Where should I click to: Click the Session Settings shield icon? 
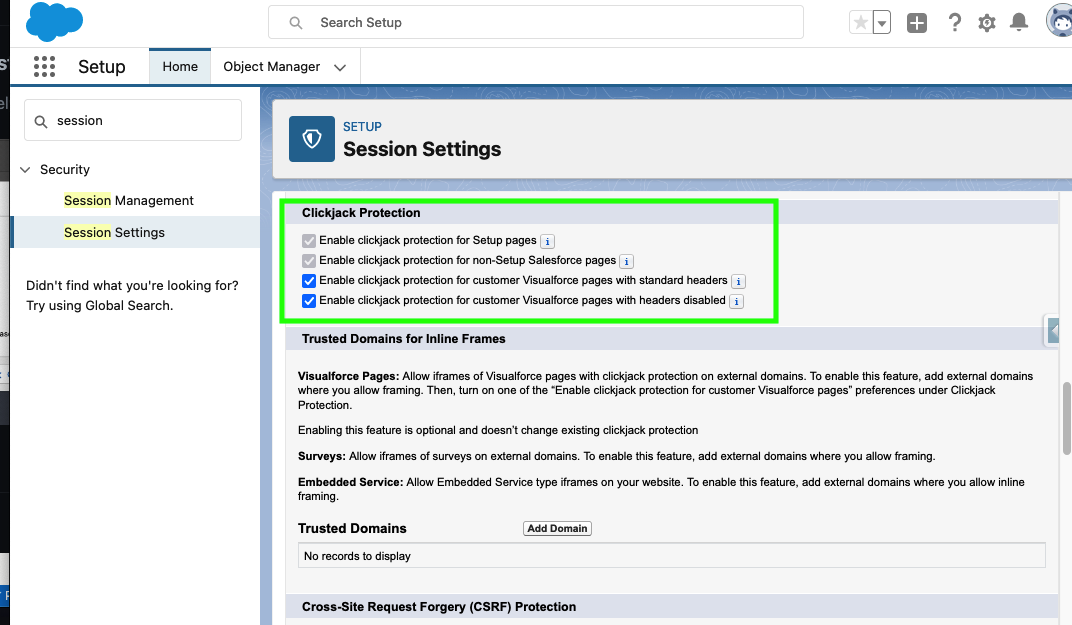click(312, 139)
